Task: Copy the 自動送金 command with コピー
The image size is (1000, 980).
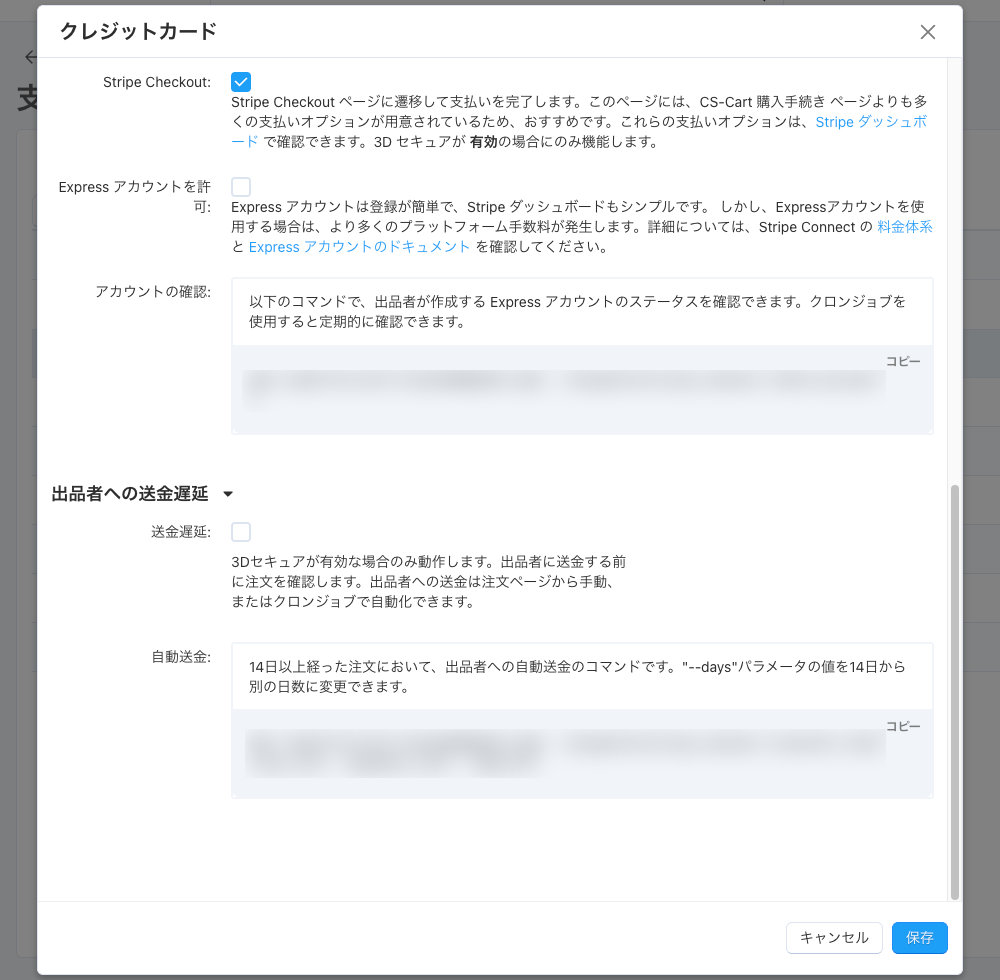Action: (x=902, y=727)
